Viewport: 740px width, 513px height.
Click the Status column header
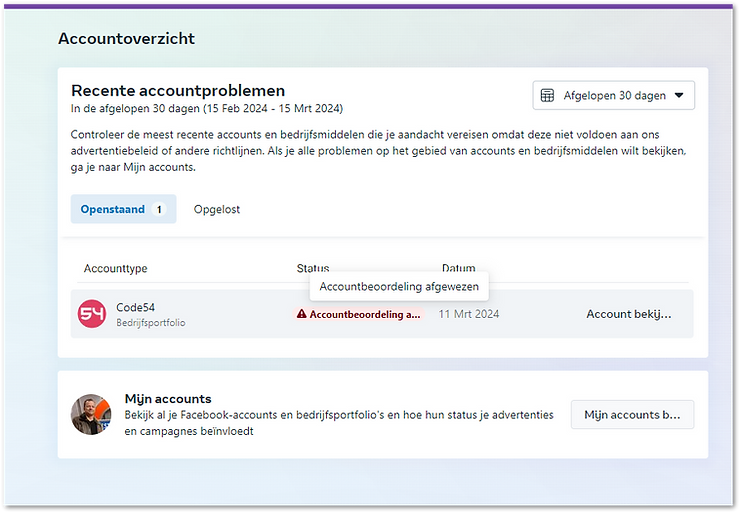[x=312, y=268]
